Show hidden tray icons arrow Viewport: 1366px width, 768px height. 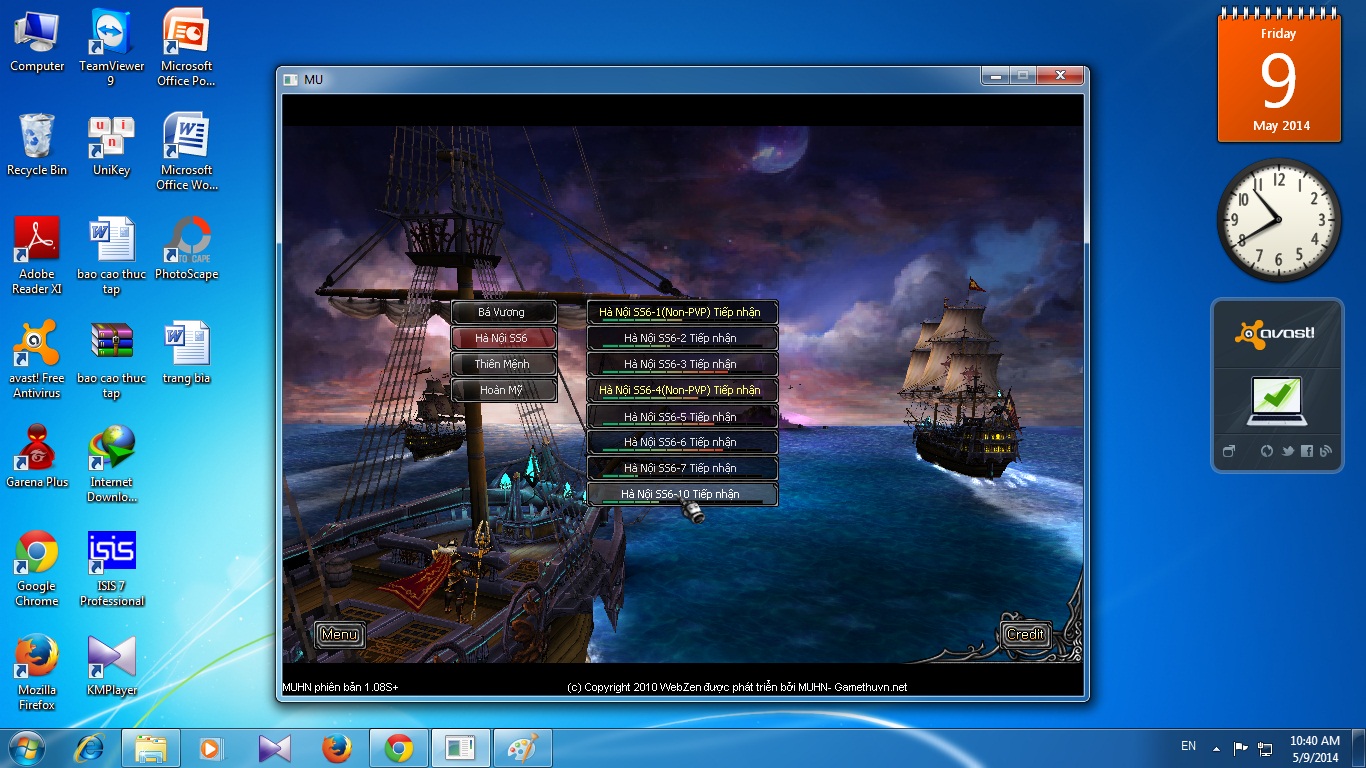point(1216,748)
